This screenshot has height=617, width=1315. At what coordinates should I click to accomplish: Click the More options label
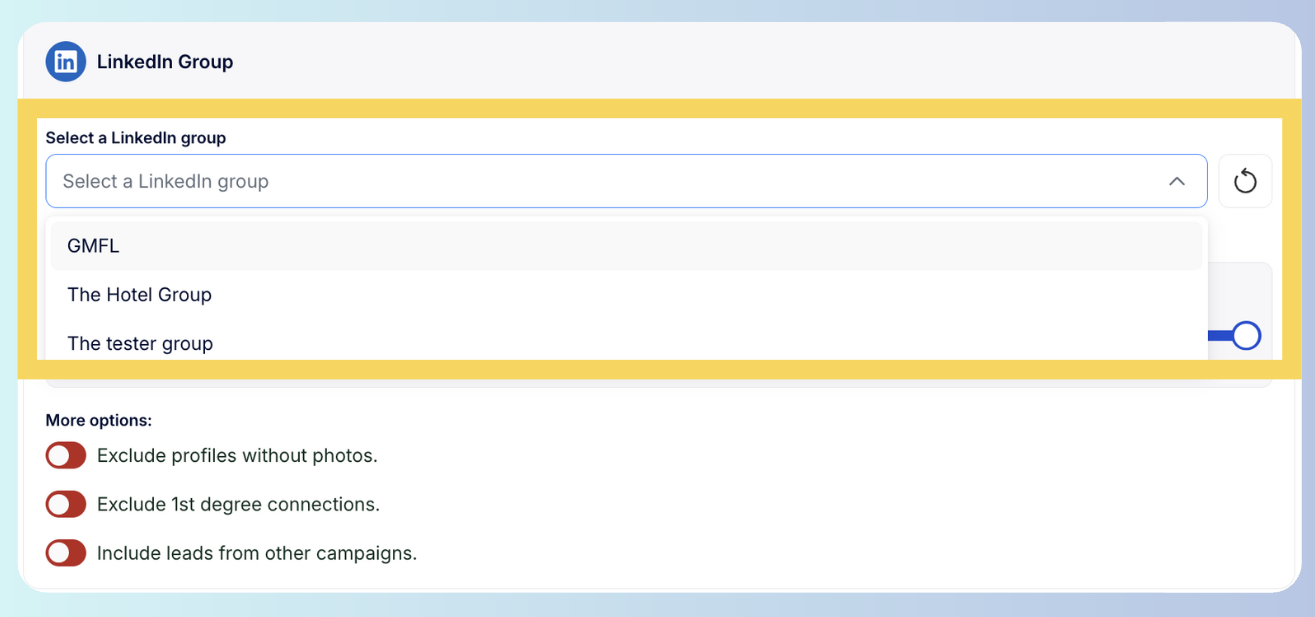[99, 420]
